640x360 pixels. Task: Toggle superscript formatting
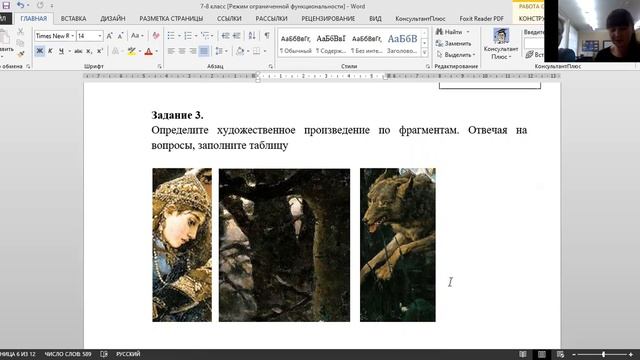coord(100,51)
